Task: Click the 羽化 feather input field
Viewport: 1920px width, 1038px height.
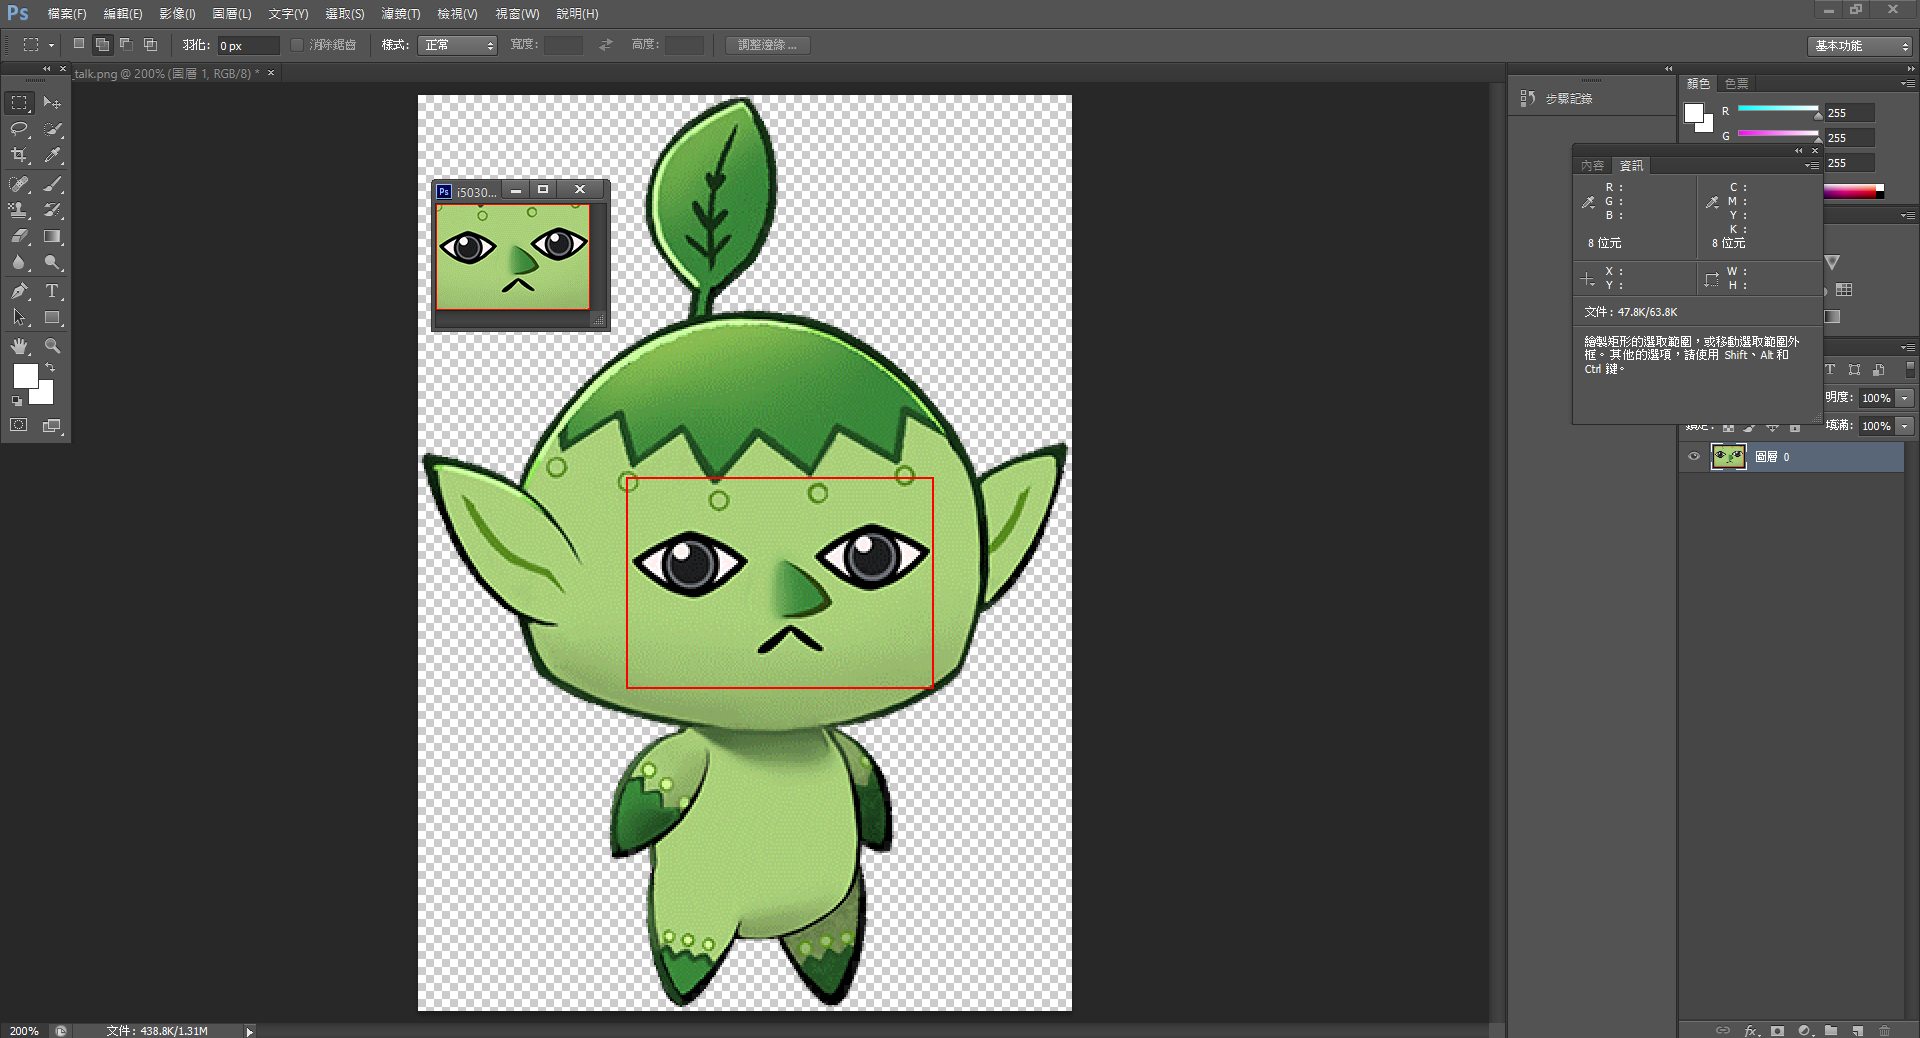Action: (x=247, y=46)
